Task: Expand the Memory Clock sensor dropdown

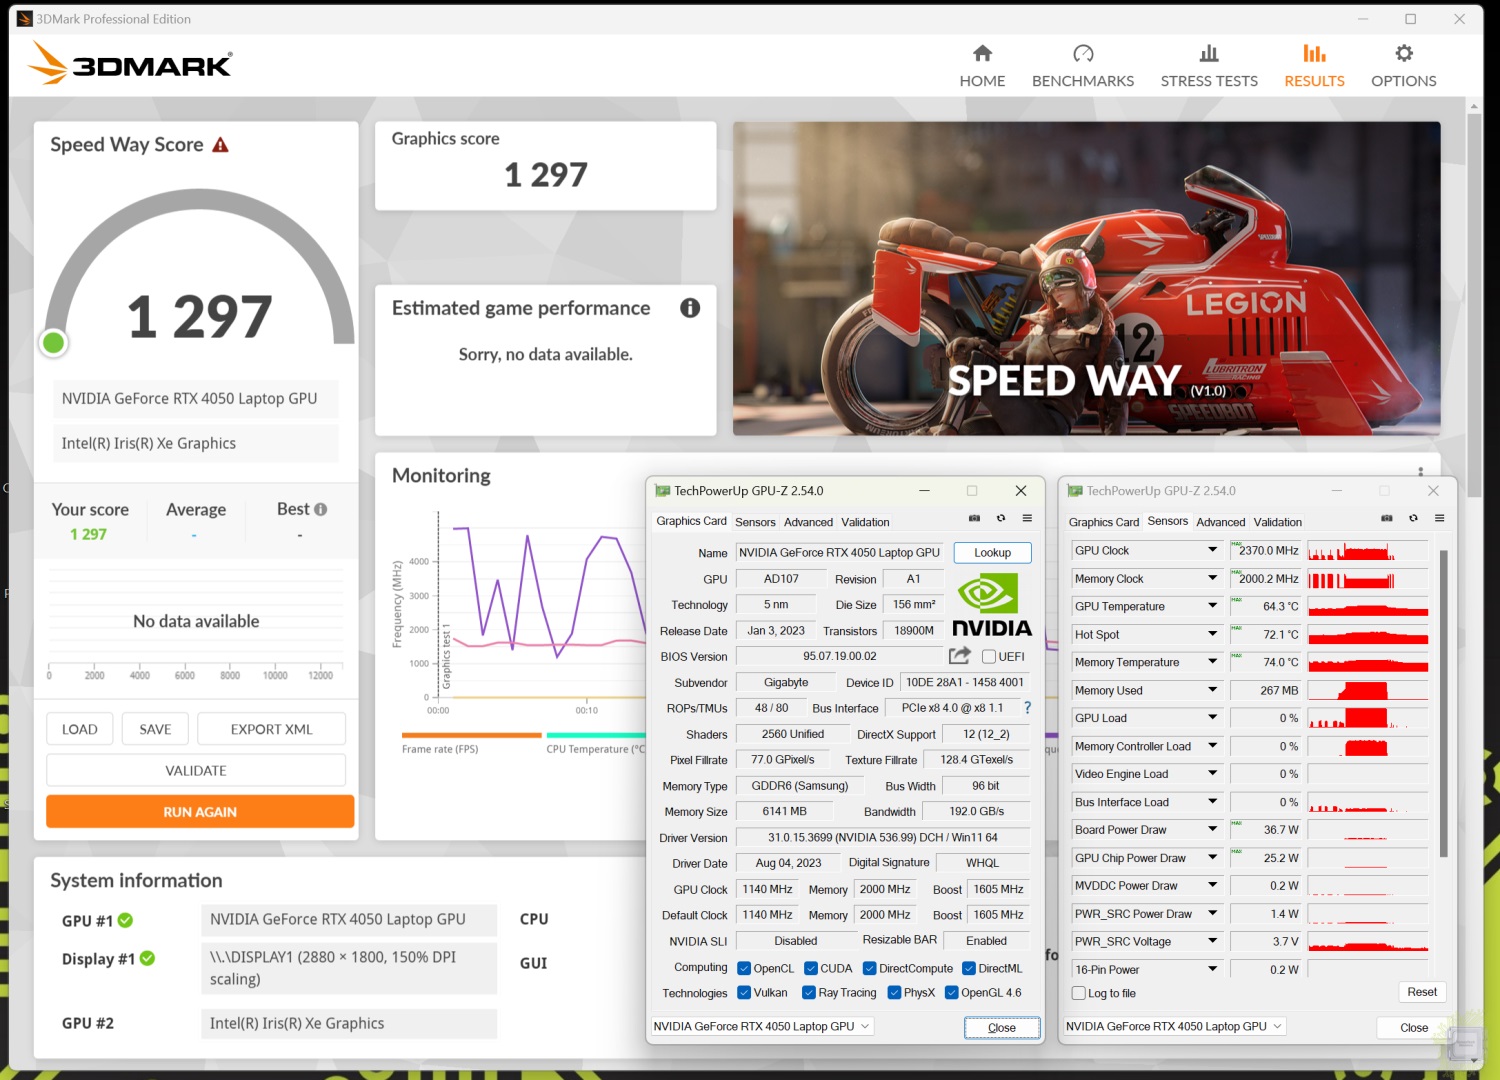Action: point(1213,578)
